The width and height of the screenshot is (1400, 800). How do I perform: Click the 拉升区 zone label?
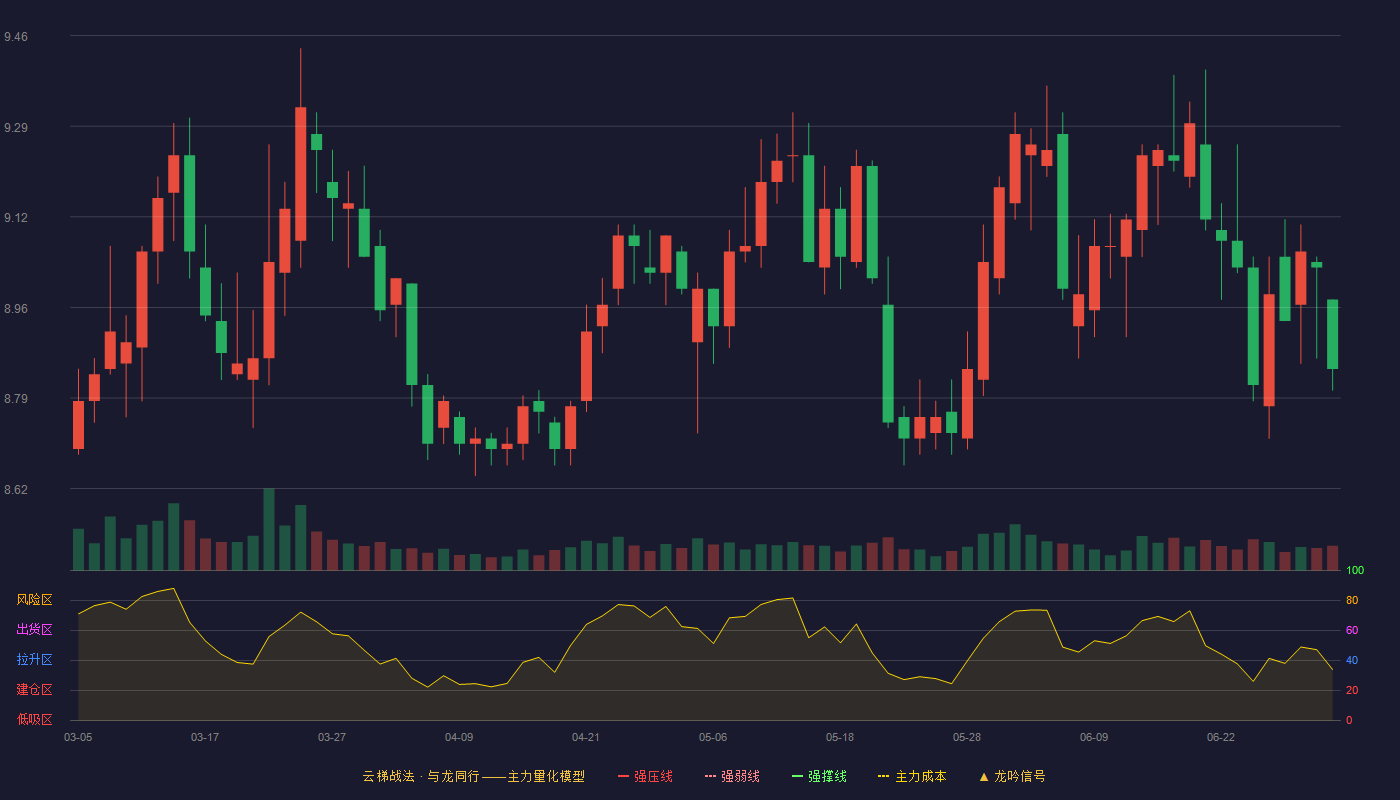35,660
